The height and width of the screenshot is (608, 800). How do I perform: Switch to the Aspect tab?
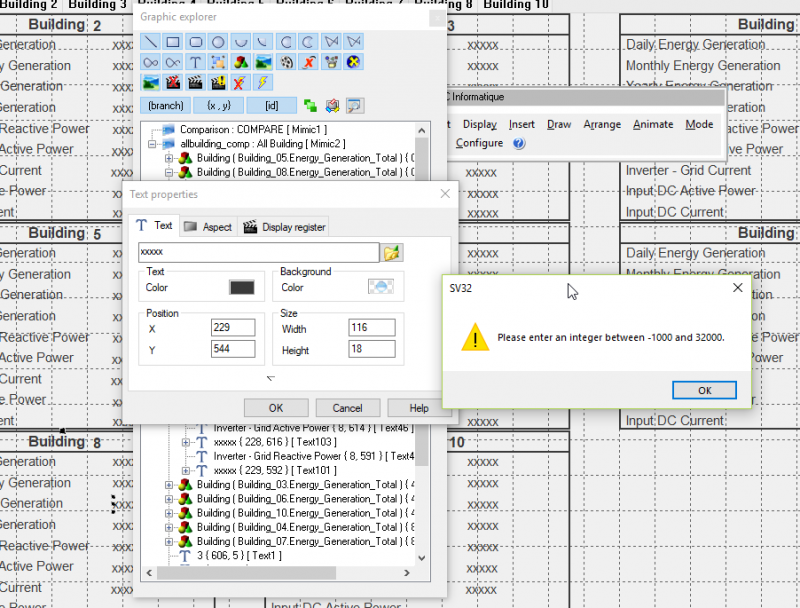[x=208, y=227]
